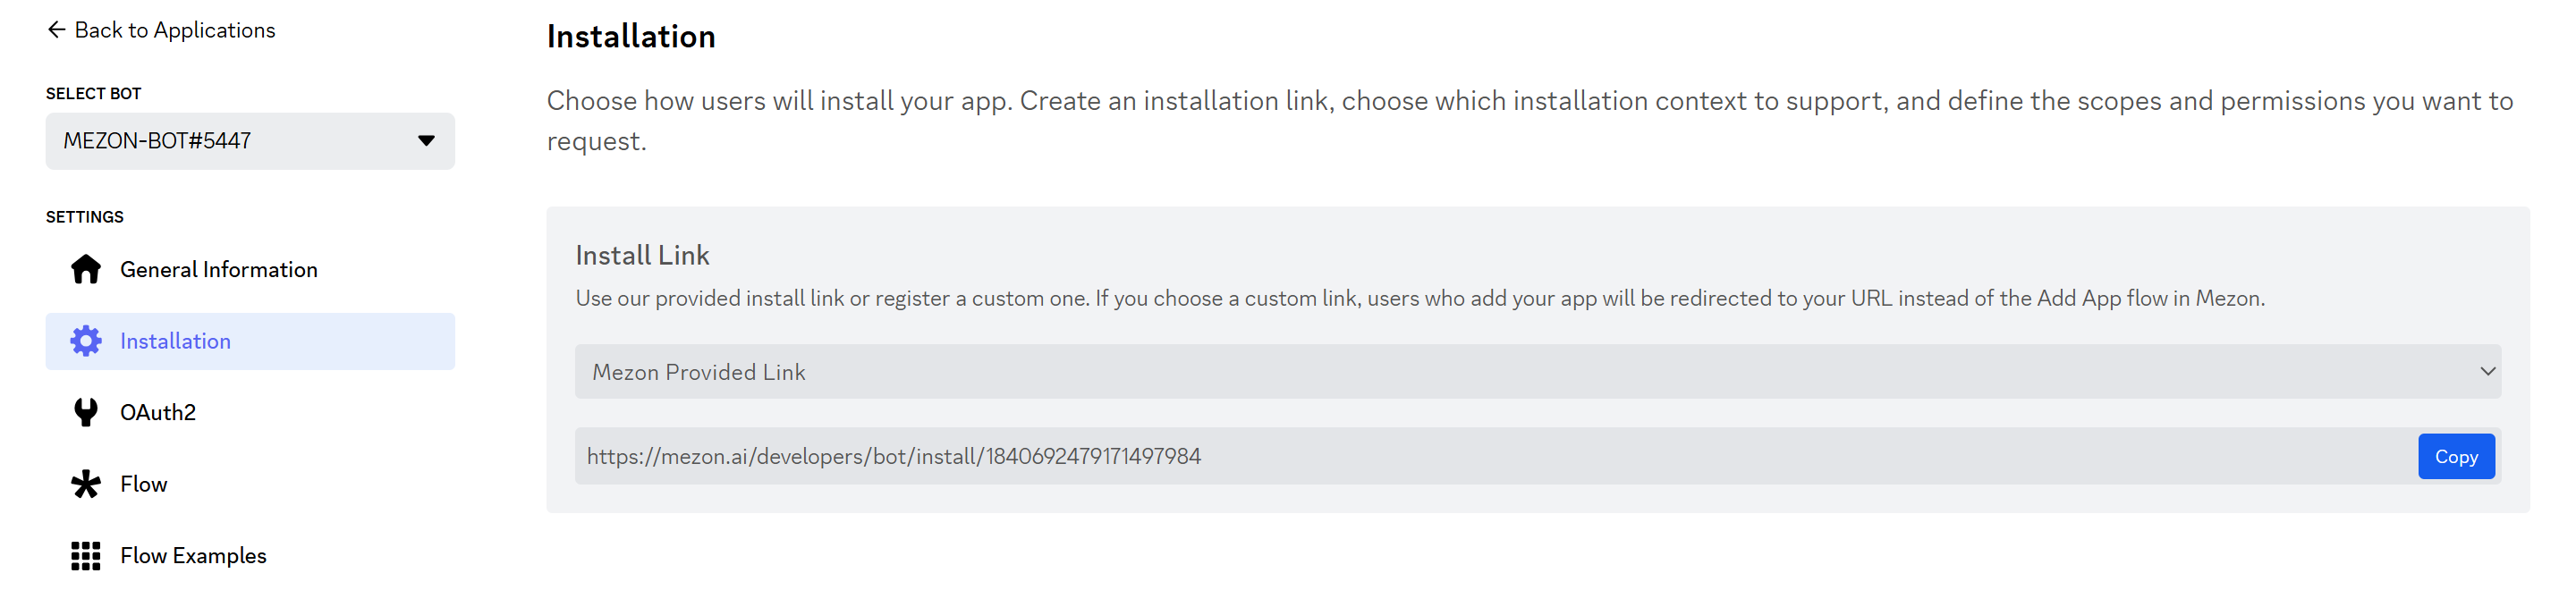Click the Installation page heading
Viewport: 2576px width, 590px height.
pyautogui.click(x=631, y=37)
